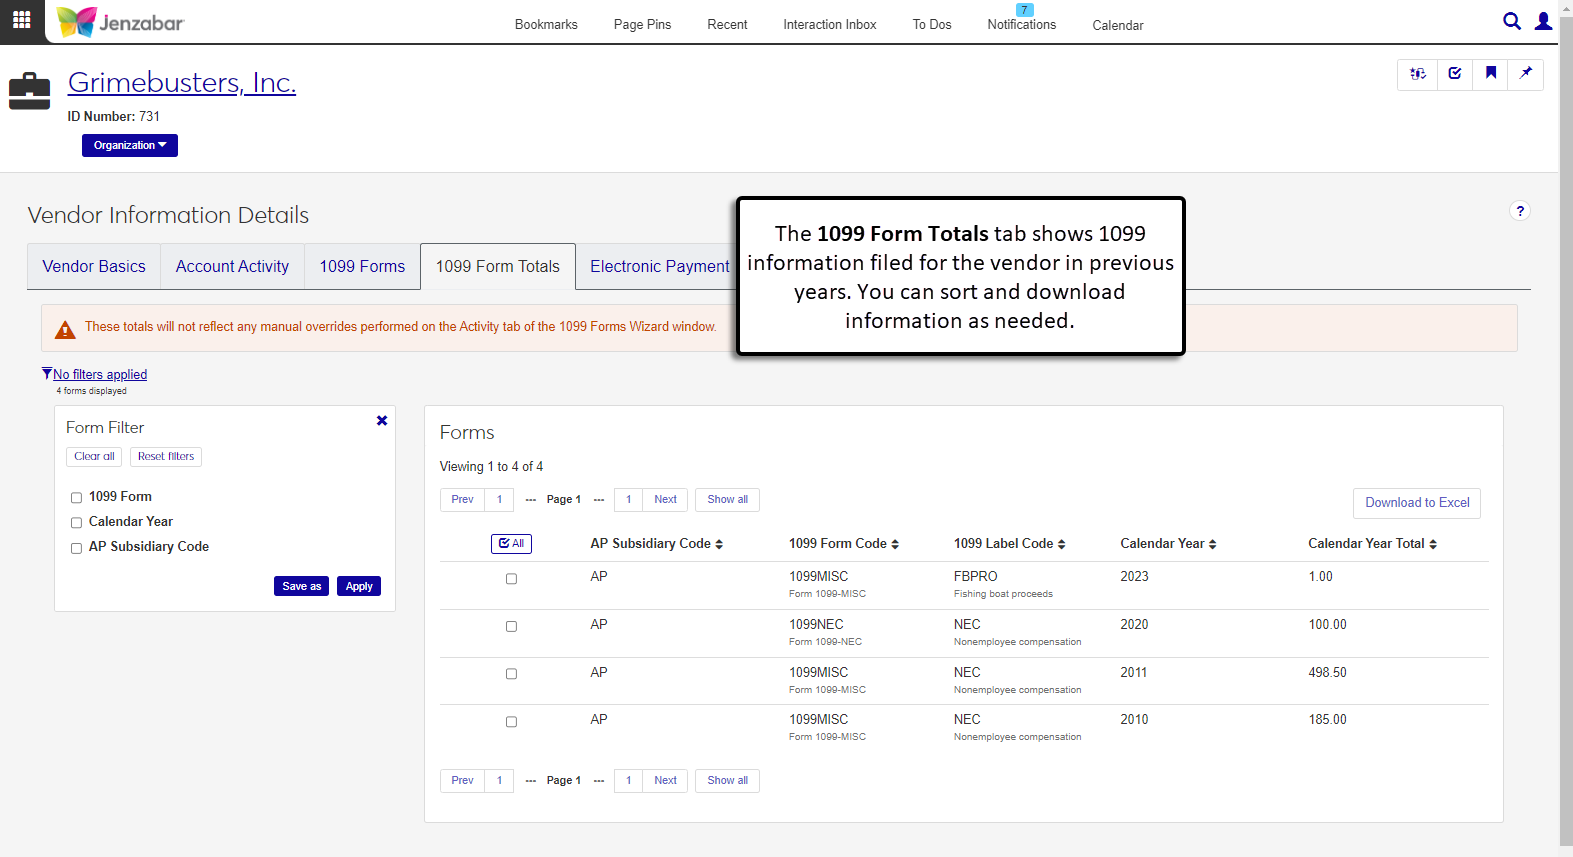
Task: Click the page vertical scrollbar
Action: (x=1565, y=430)
